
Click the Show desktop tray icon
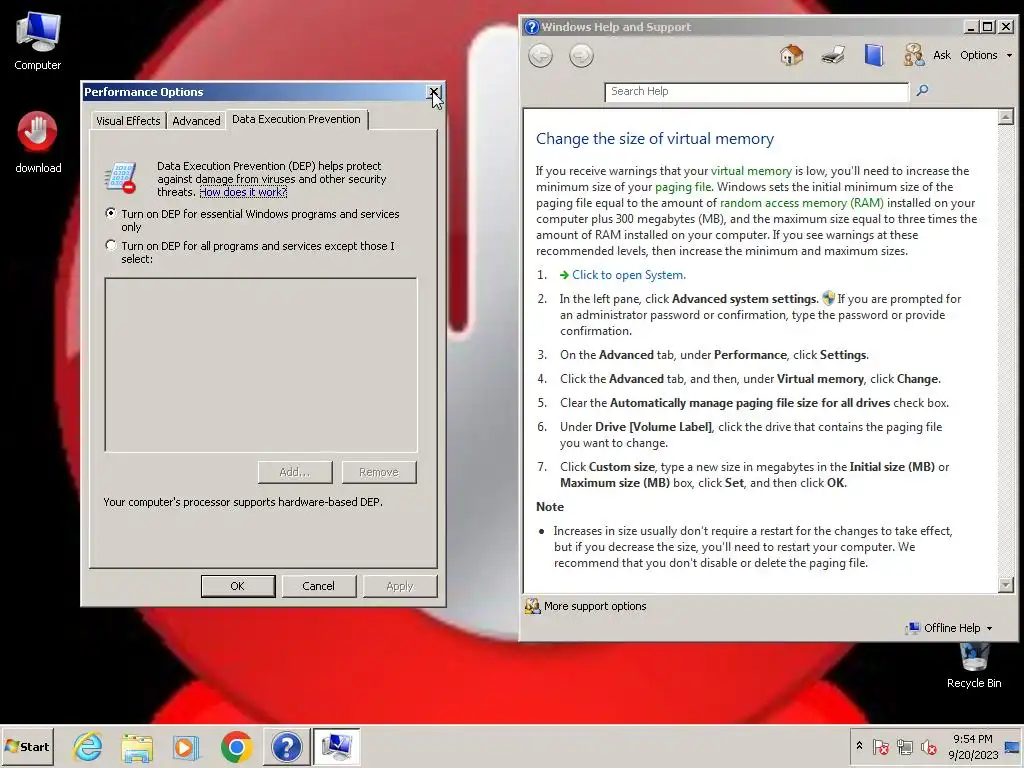(1012, 746)
